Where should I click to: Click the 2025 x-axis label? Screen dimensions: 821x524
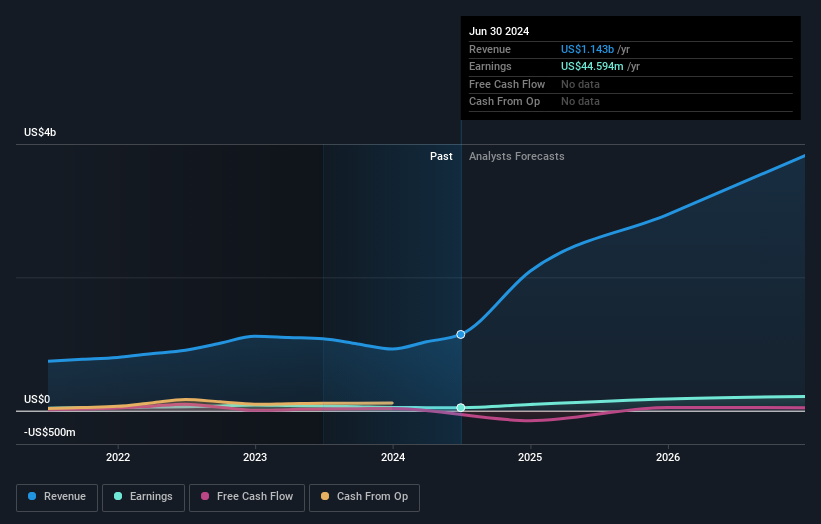[x=530, y=457]
